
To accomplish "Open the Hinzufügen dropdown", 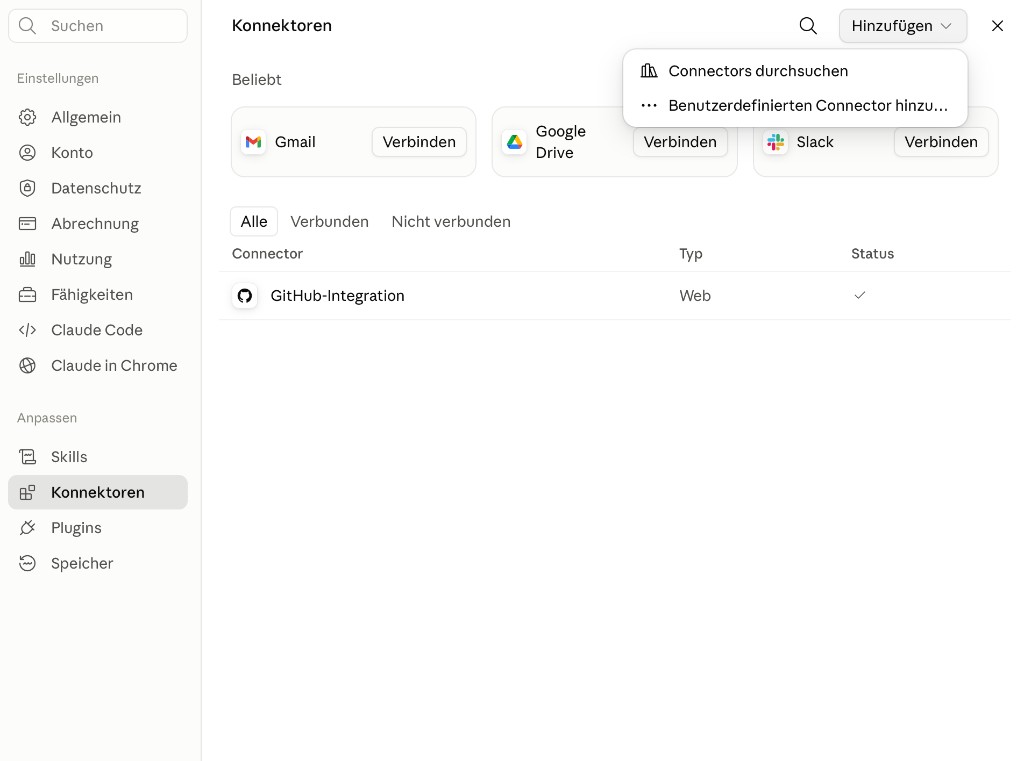I will click(x=903, y=26).
